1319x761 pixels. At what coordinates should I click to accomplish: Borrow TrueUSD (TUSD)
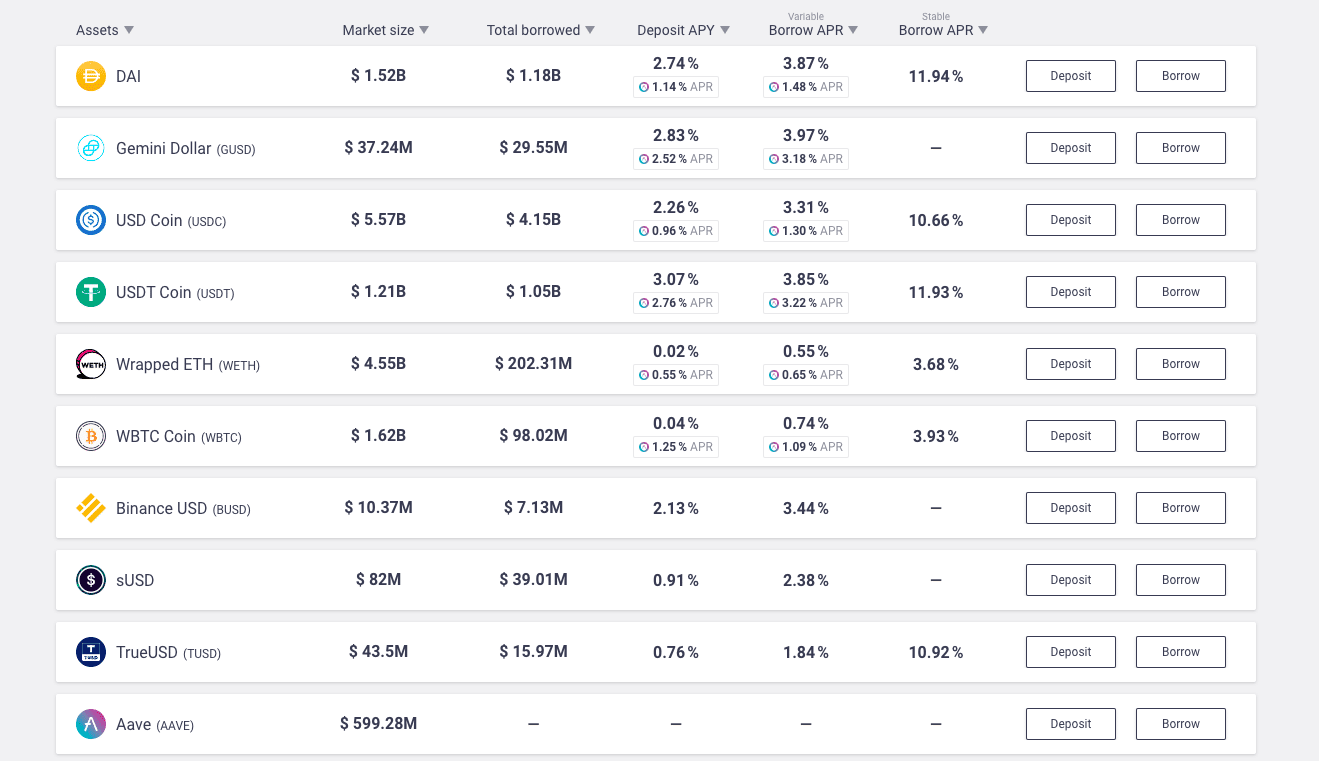1181,652
